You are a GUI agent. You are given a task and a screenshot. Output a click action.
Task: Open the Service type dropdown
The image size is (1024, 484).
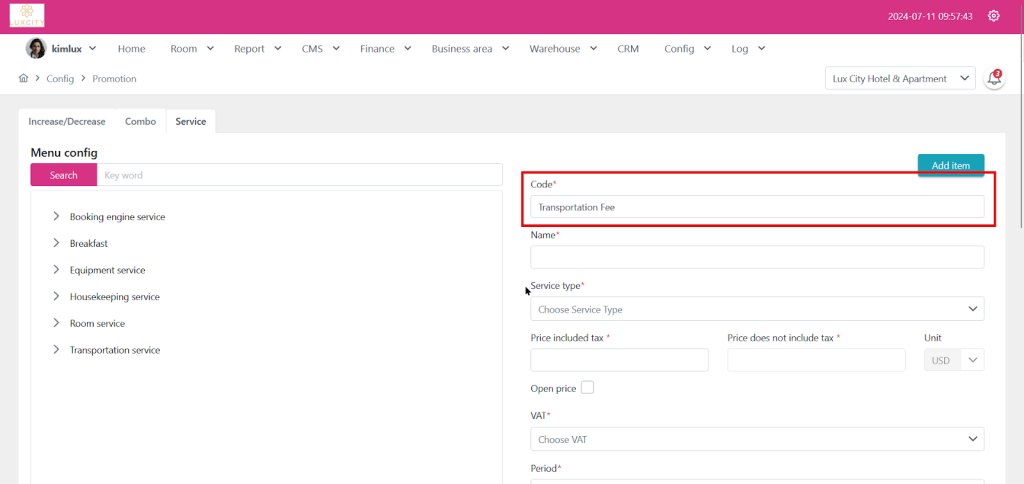coord(756,309)
